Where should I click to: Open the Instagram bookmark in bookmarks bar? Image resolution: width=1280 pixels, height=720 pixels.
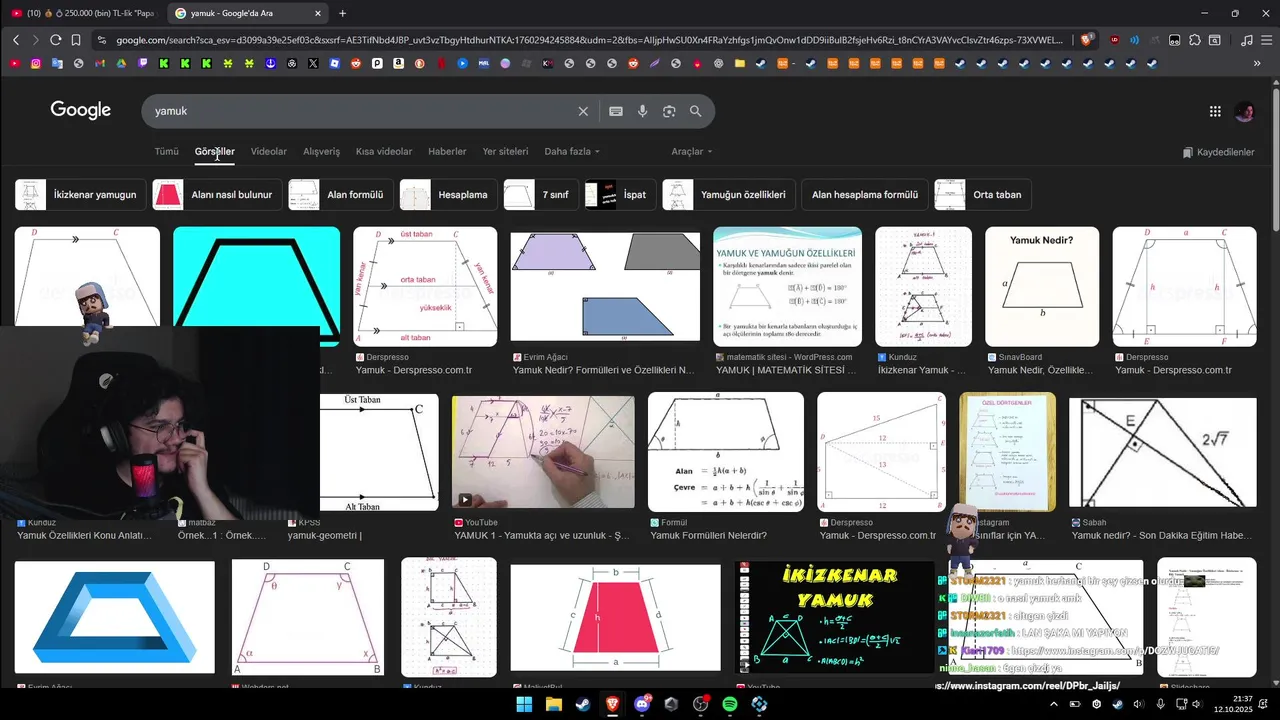36,63
